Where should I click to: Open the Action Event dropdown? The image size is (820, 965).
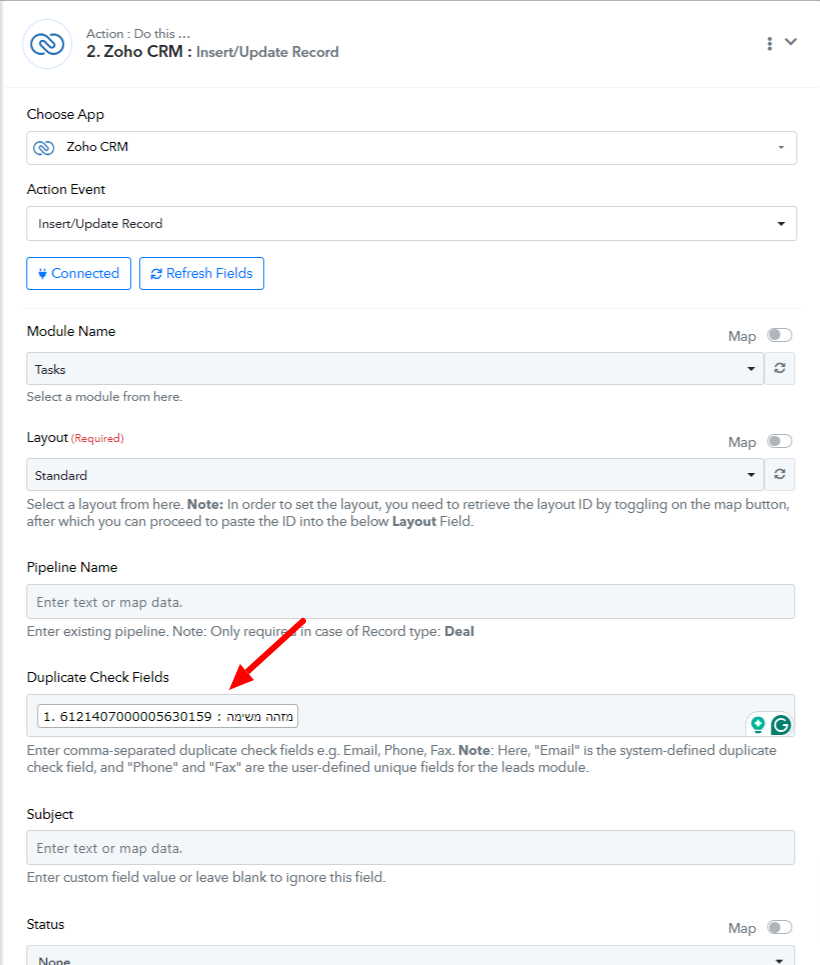click(411, 223)
